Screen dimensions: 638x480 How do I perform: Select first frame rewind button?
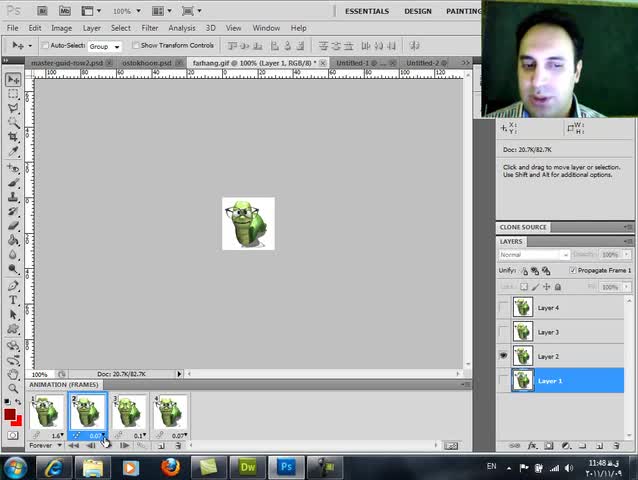73,446
